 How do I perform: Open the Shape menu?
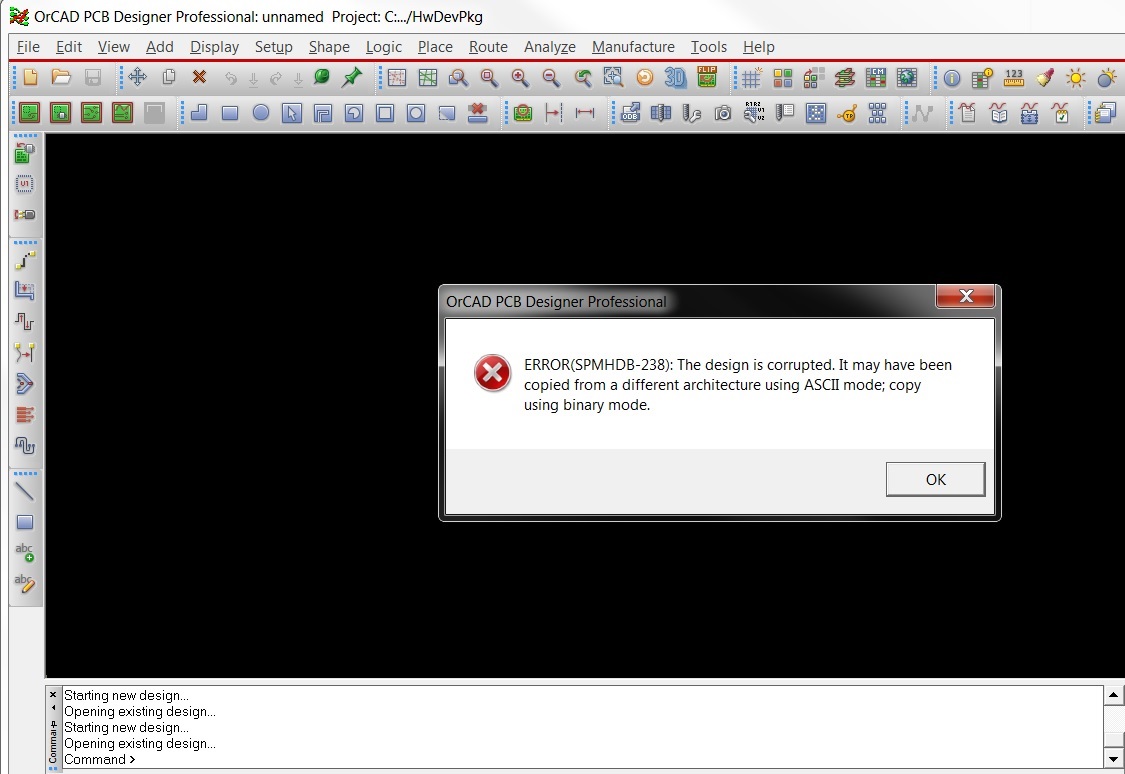(x=329, y=47)
